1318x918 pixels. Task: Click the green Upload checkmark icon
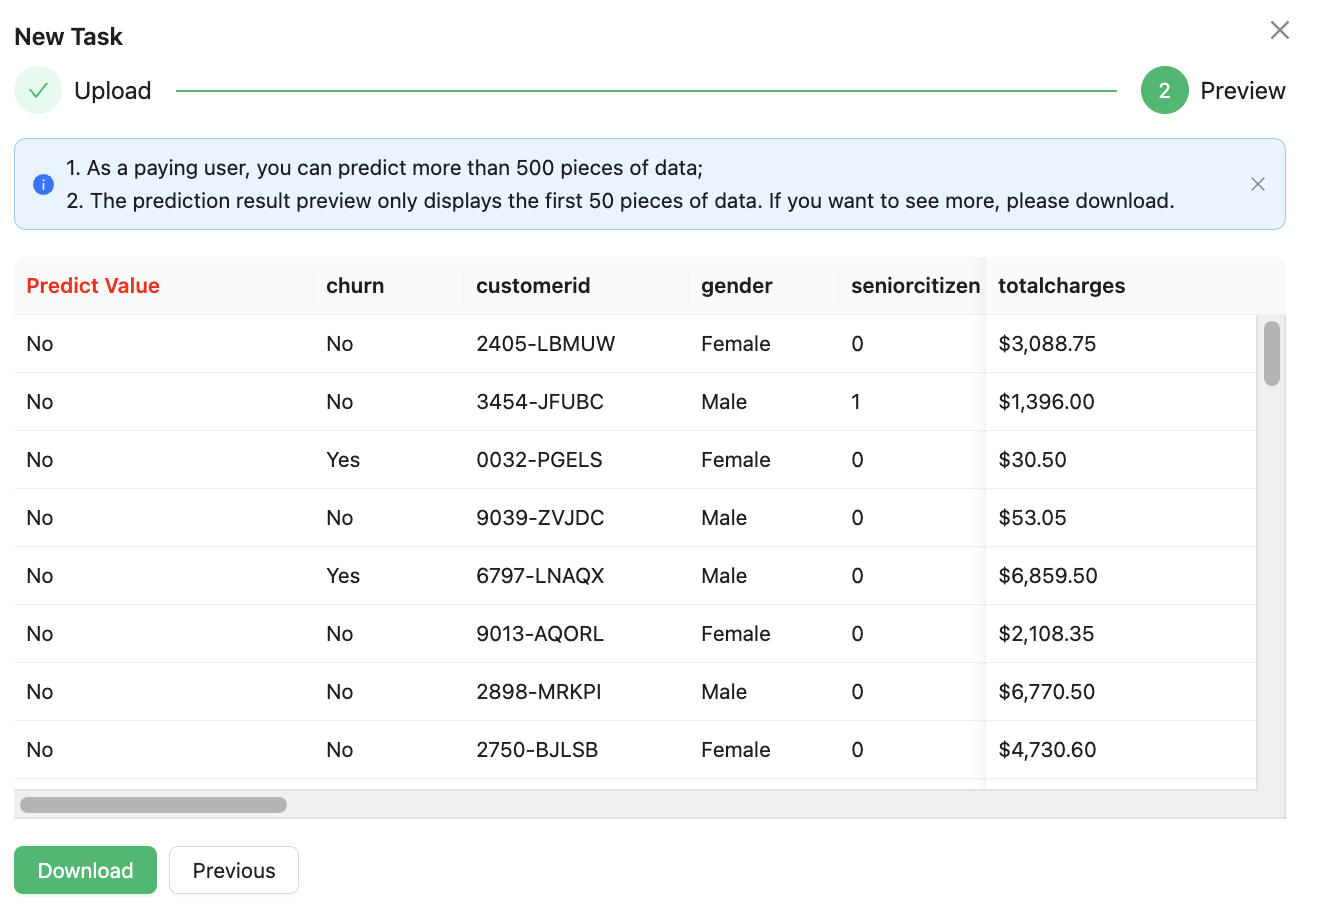(38, 91)
